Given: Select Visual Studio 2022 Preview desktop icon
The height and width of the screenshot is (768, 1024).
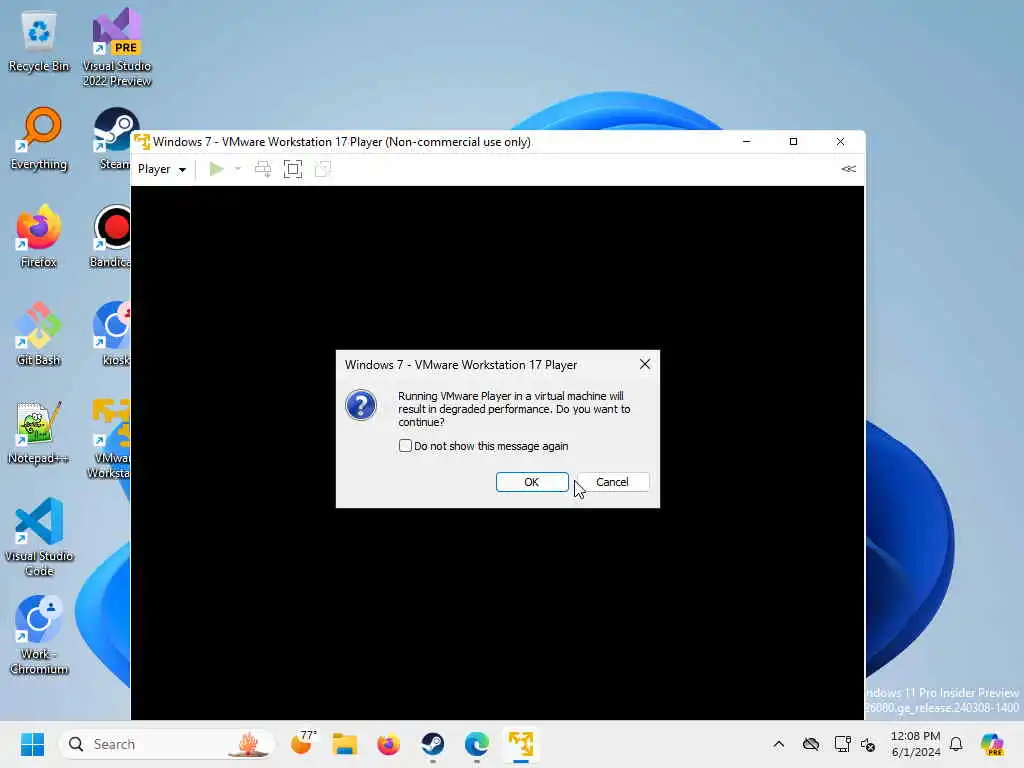Looking at the screenshot, I should [x=117, y=47].
